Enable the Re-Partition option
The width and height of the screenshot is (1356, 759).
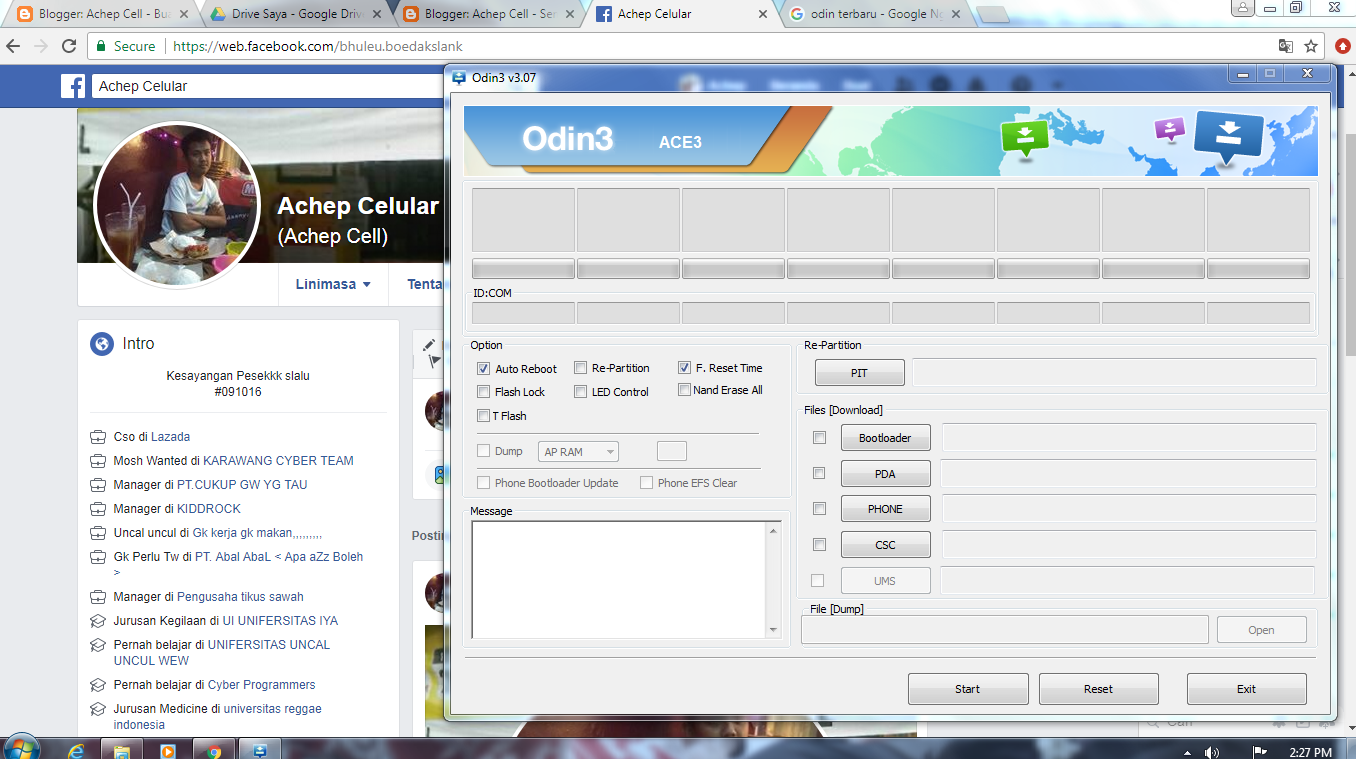point(581,368)
